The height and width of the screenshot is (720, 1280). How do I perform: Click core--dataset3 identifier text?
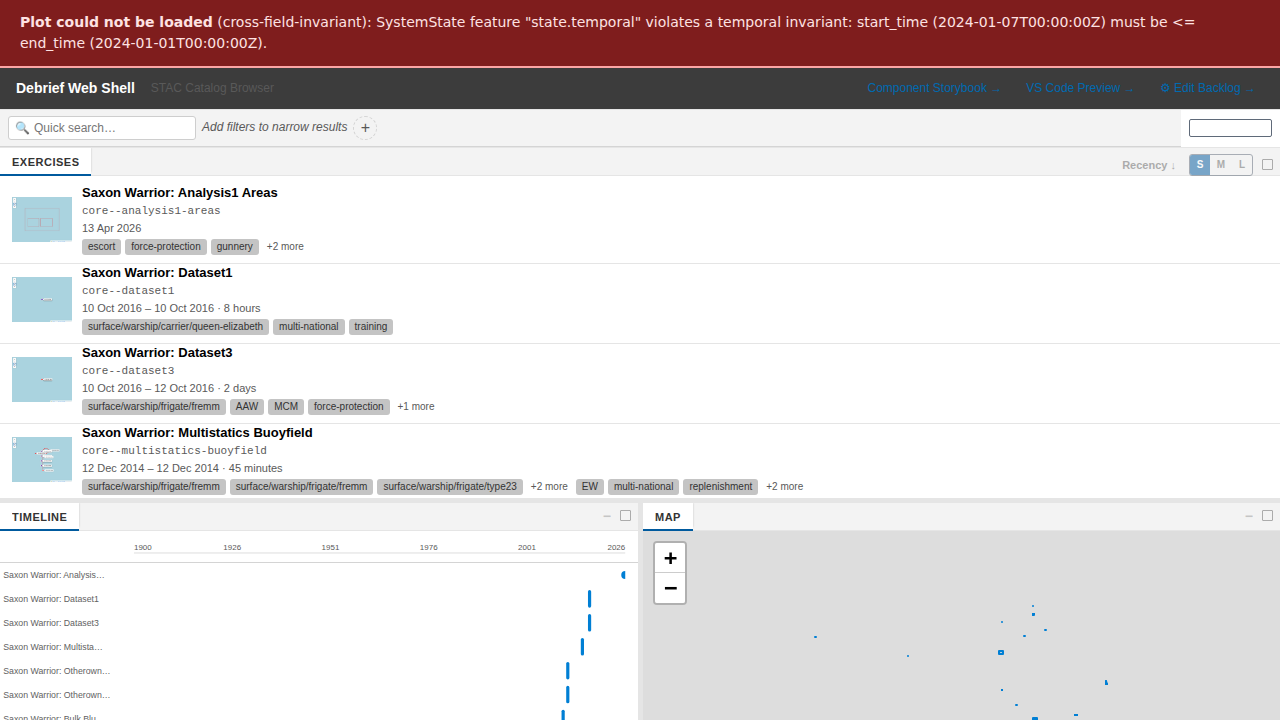point(128,371)
